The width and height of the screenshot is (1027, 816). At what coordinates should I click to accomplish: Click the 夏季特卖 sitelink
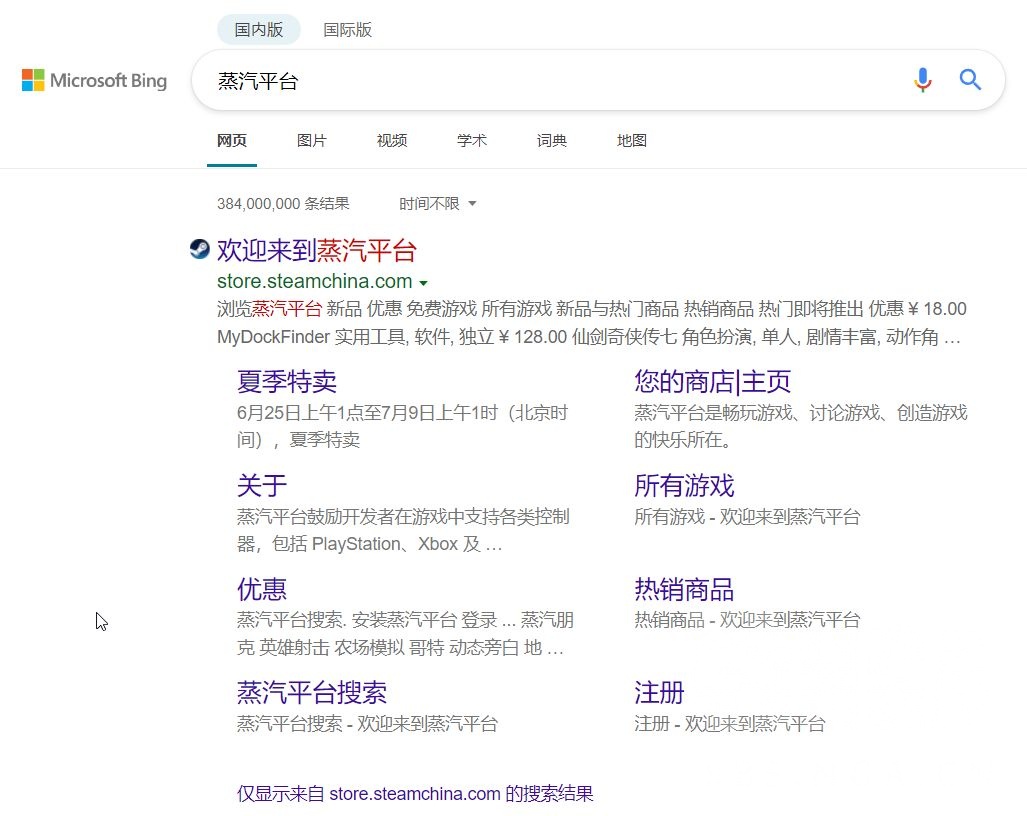click(x=286, y=381)
